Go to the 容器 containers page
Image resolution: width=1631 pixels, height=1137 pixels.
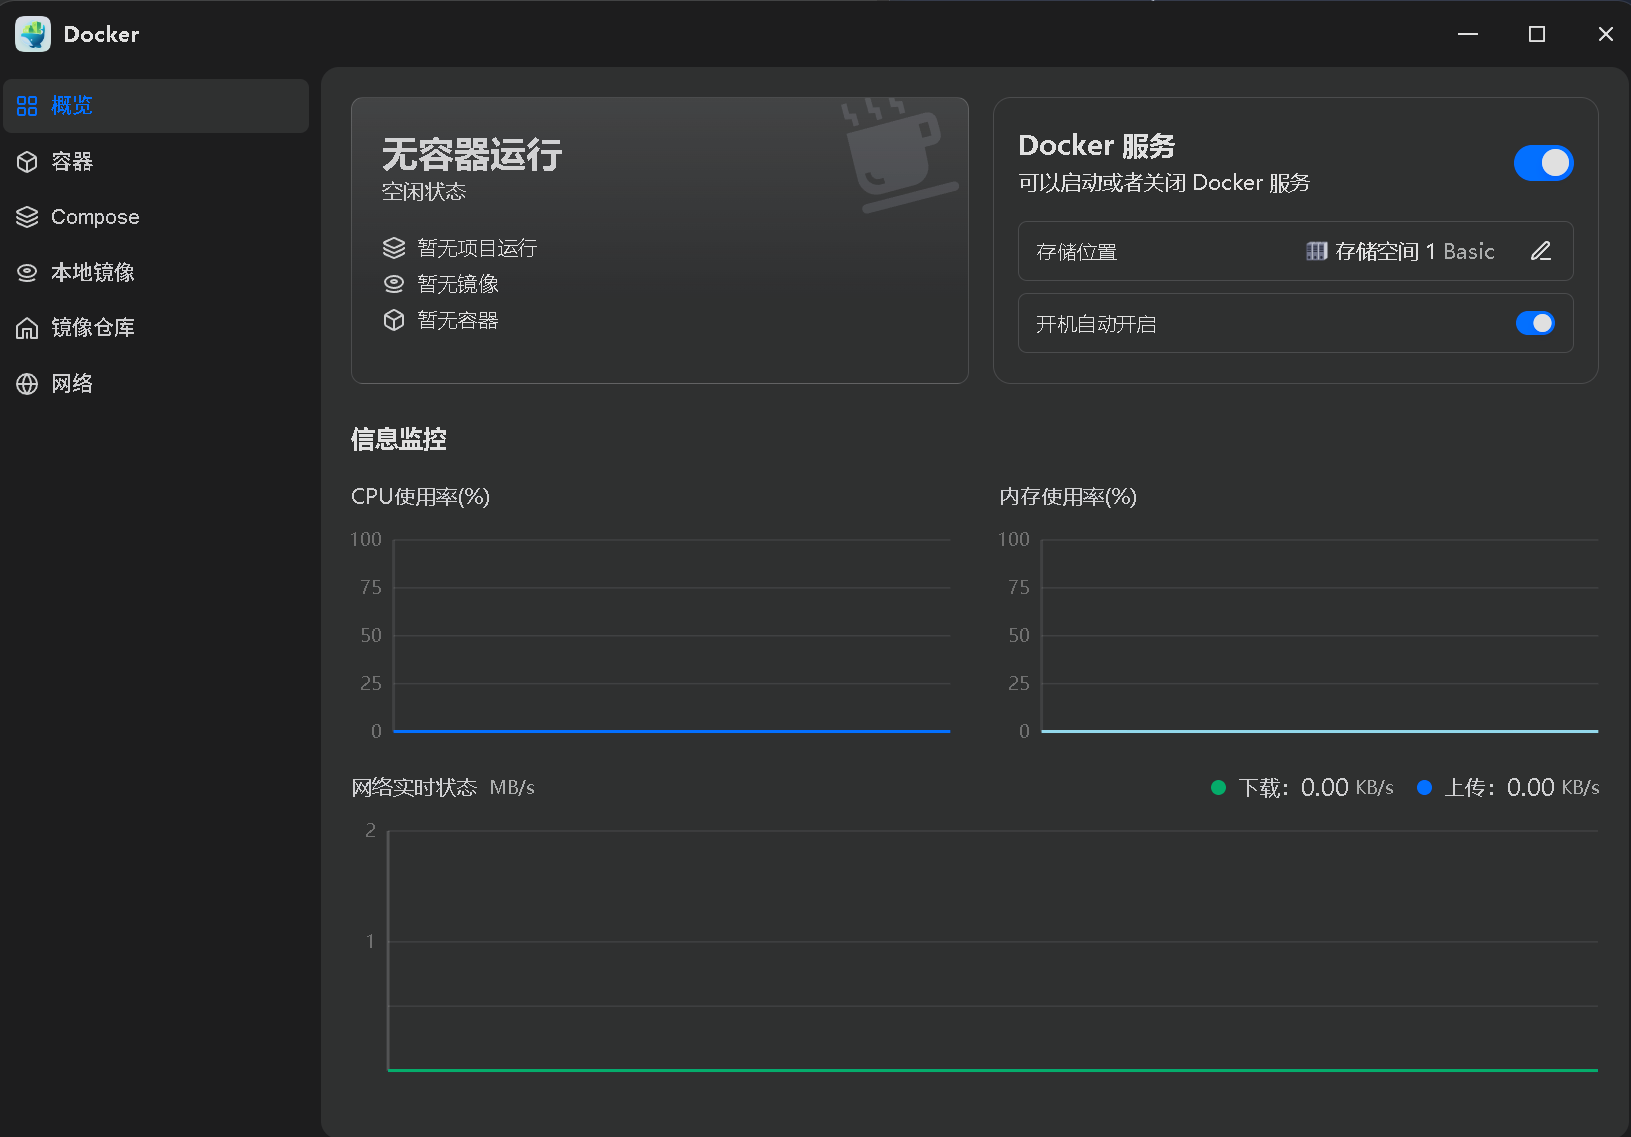(x=156, y=162)
